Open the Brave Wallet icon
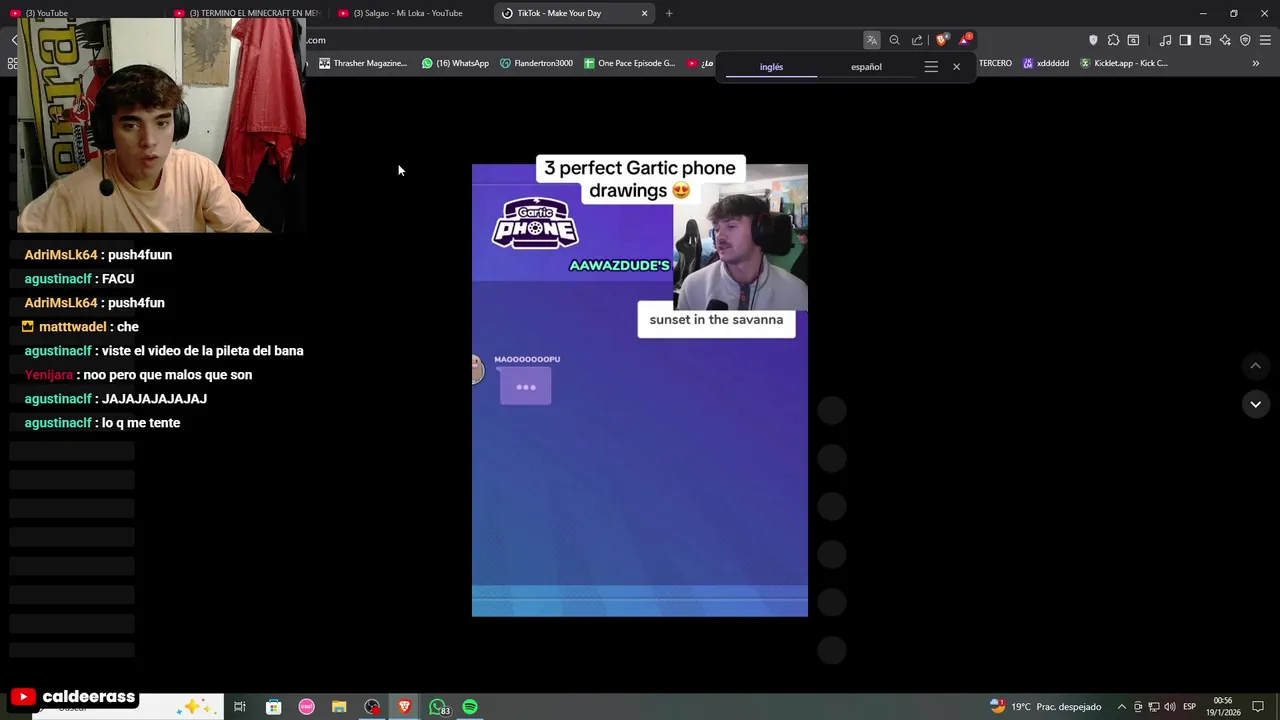This screenshot has height=720, width=1280. pyautogui.click(x=1205, y=40)
